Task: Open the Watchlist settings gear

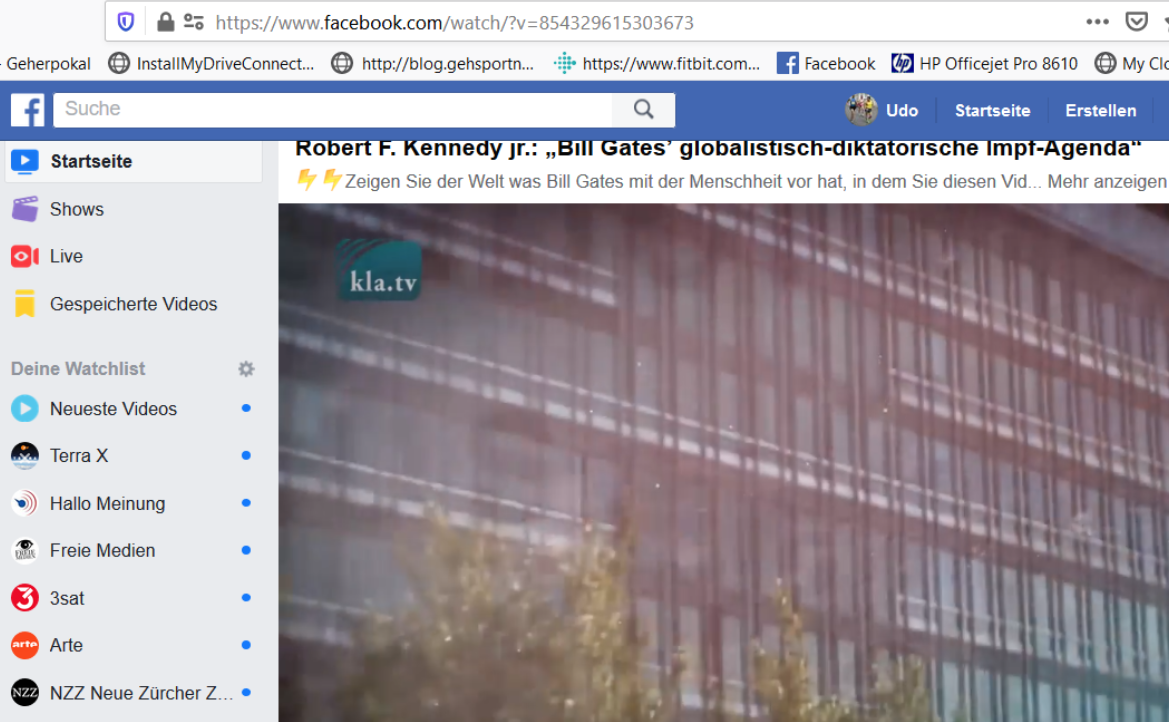Action: coord(246,368)
